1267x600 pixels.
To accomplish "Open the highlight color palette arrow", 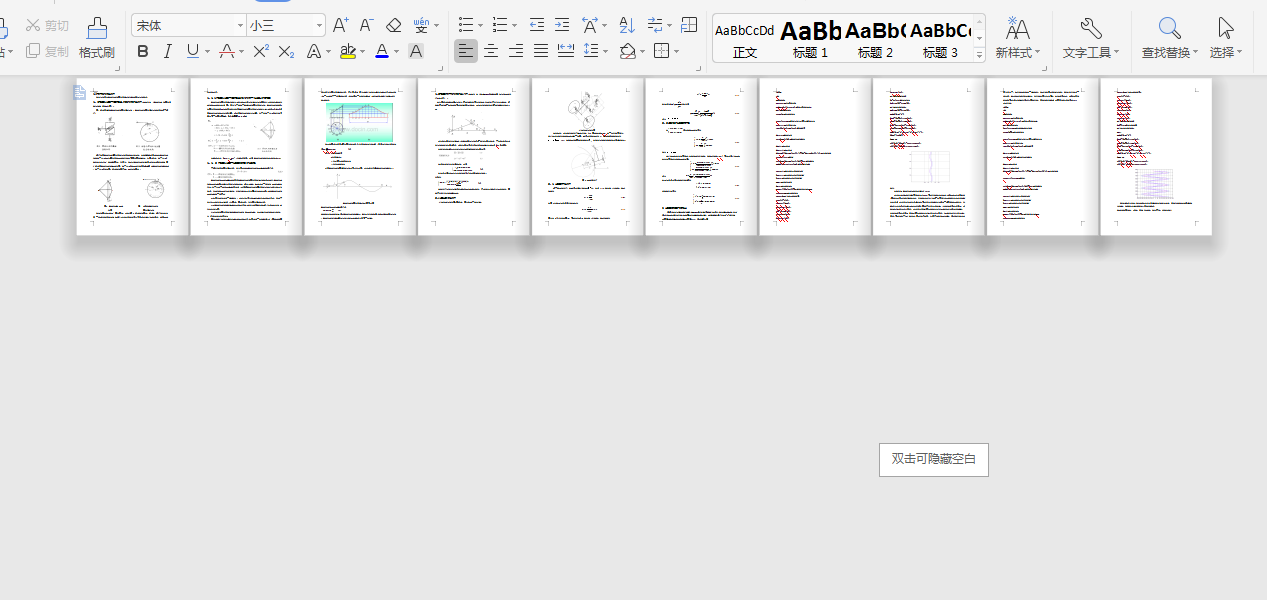I will pos(362,52).
